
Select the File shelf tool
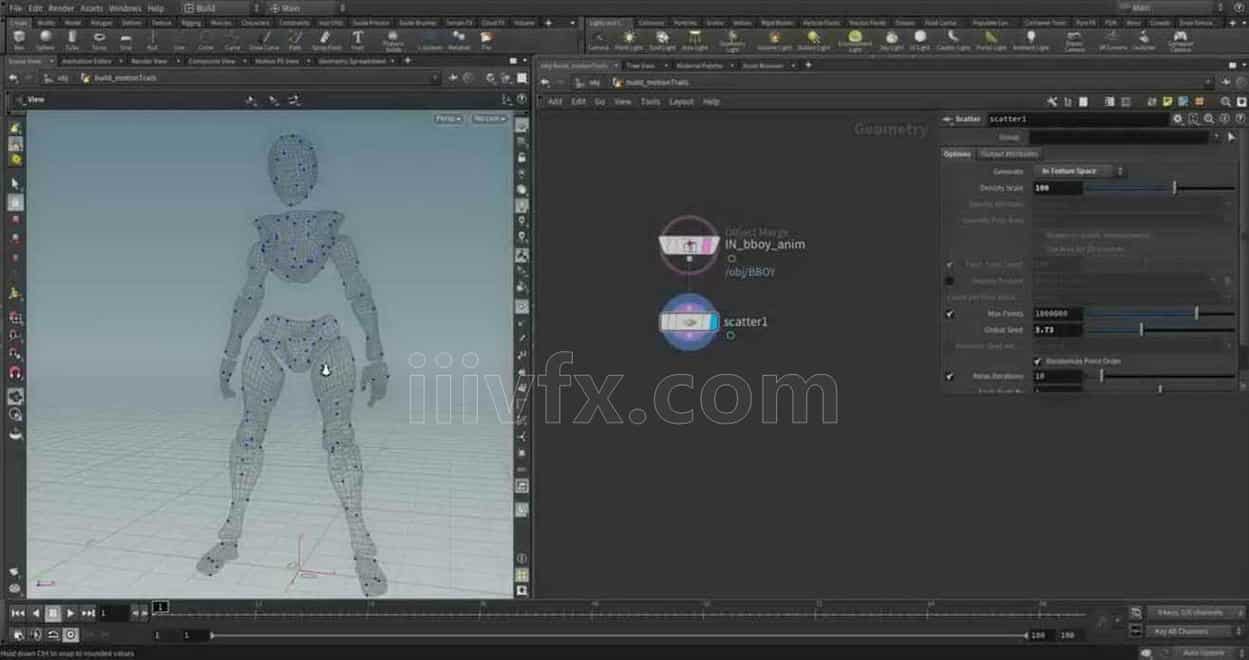(x=486, y=40)
